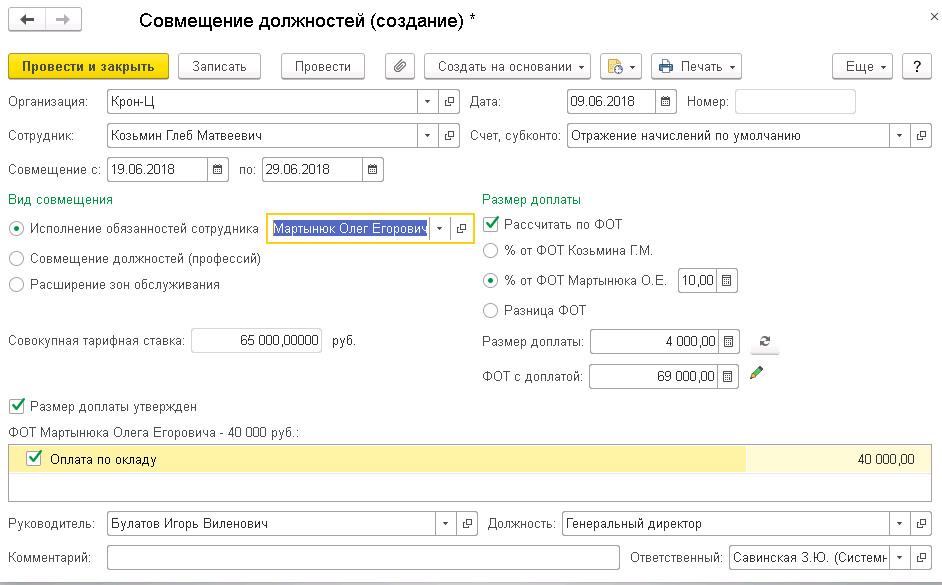Image resolution: width=942 pixels, height=585 pixels.
Task: Expand the Должность dropdown list
Action: pyautogui.click(x=899, y=524)
